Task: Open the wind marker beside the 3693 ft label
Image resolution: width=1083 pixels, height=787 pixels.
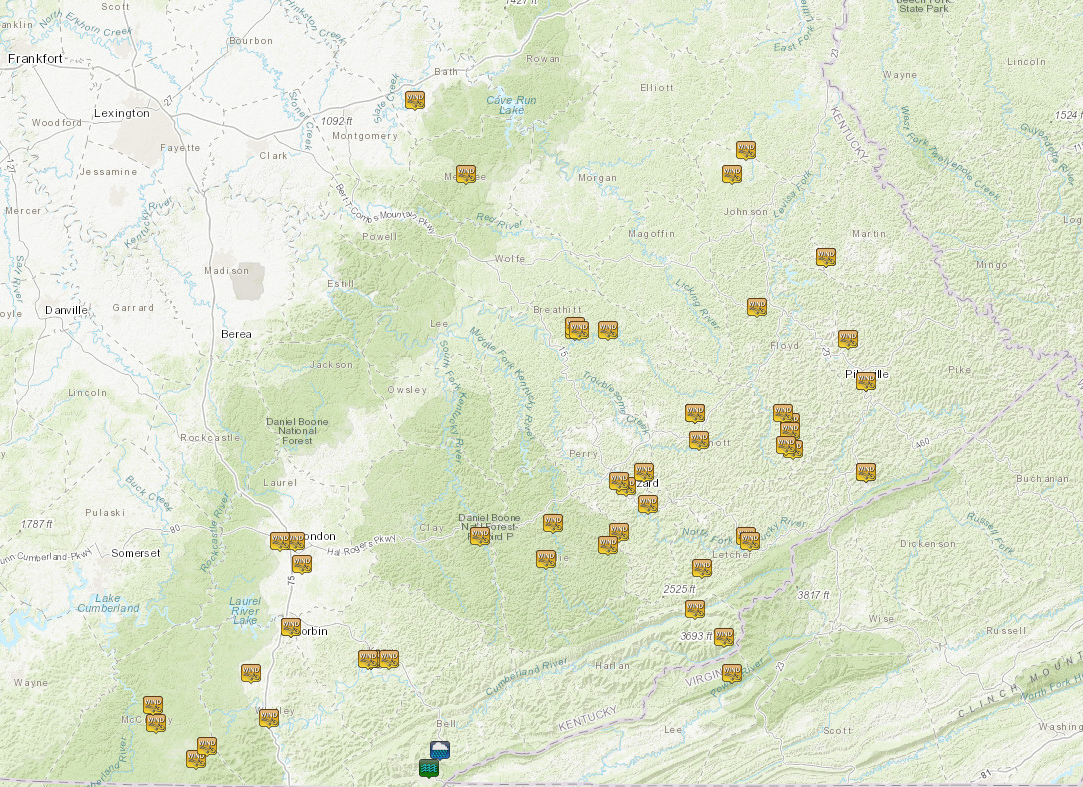Action: pyautogui.click(x=723, y=637)
